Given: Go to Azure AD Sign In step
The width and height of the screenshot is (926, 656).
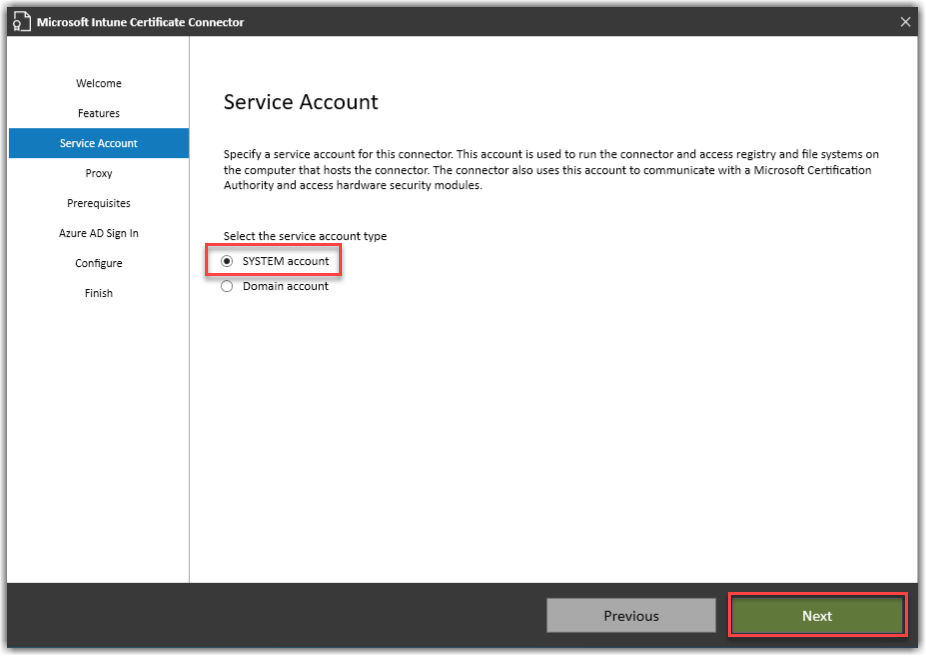Looking at the screenshot, I should pyautogui.click(x=99, y=233).
